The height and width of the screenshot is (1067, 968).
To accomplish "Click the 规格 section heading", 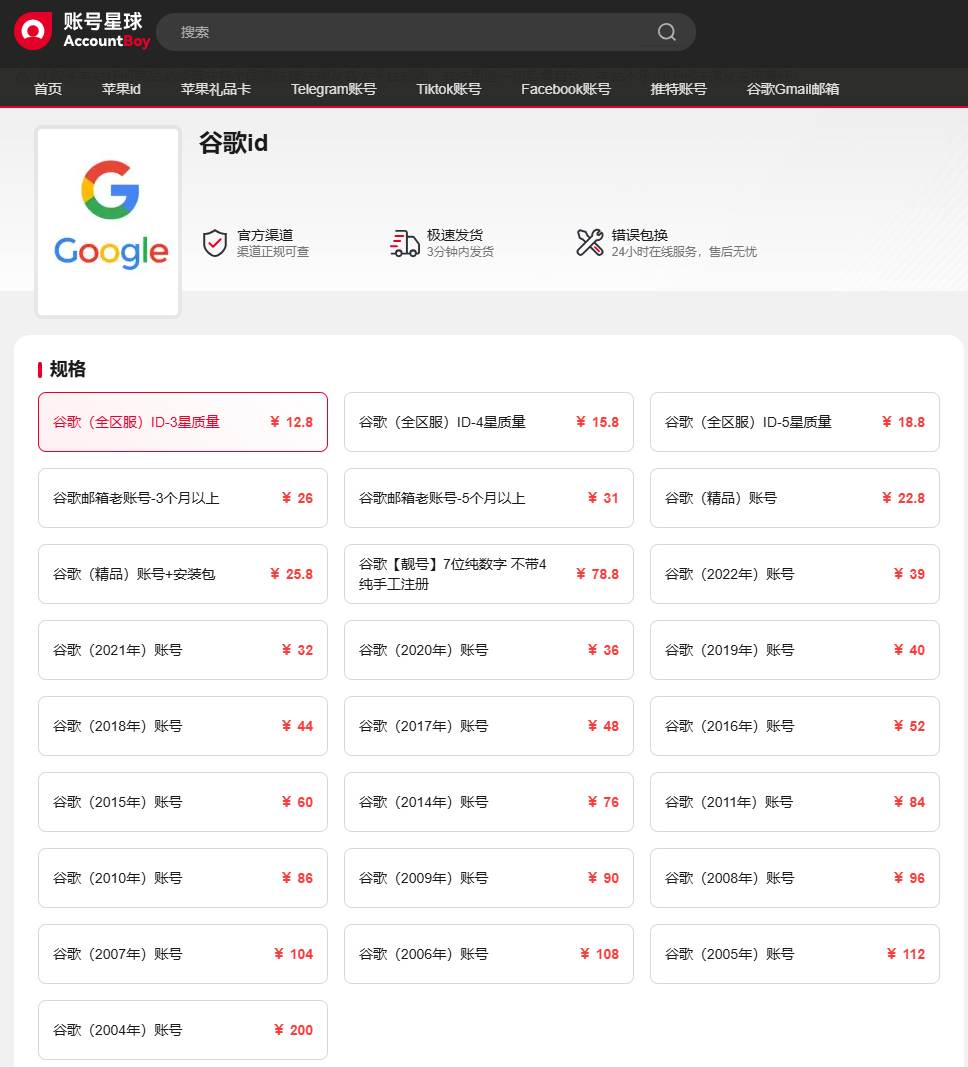I will 67,369.
